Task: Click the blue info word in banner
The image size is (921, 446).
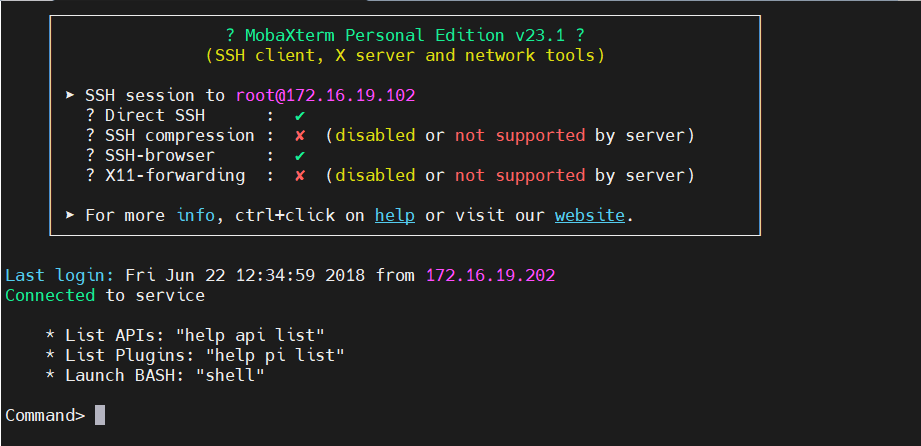Action: click(x=195, y=215)
